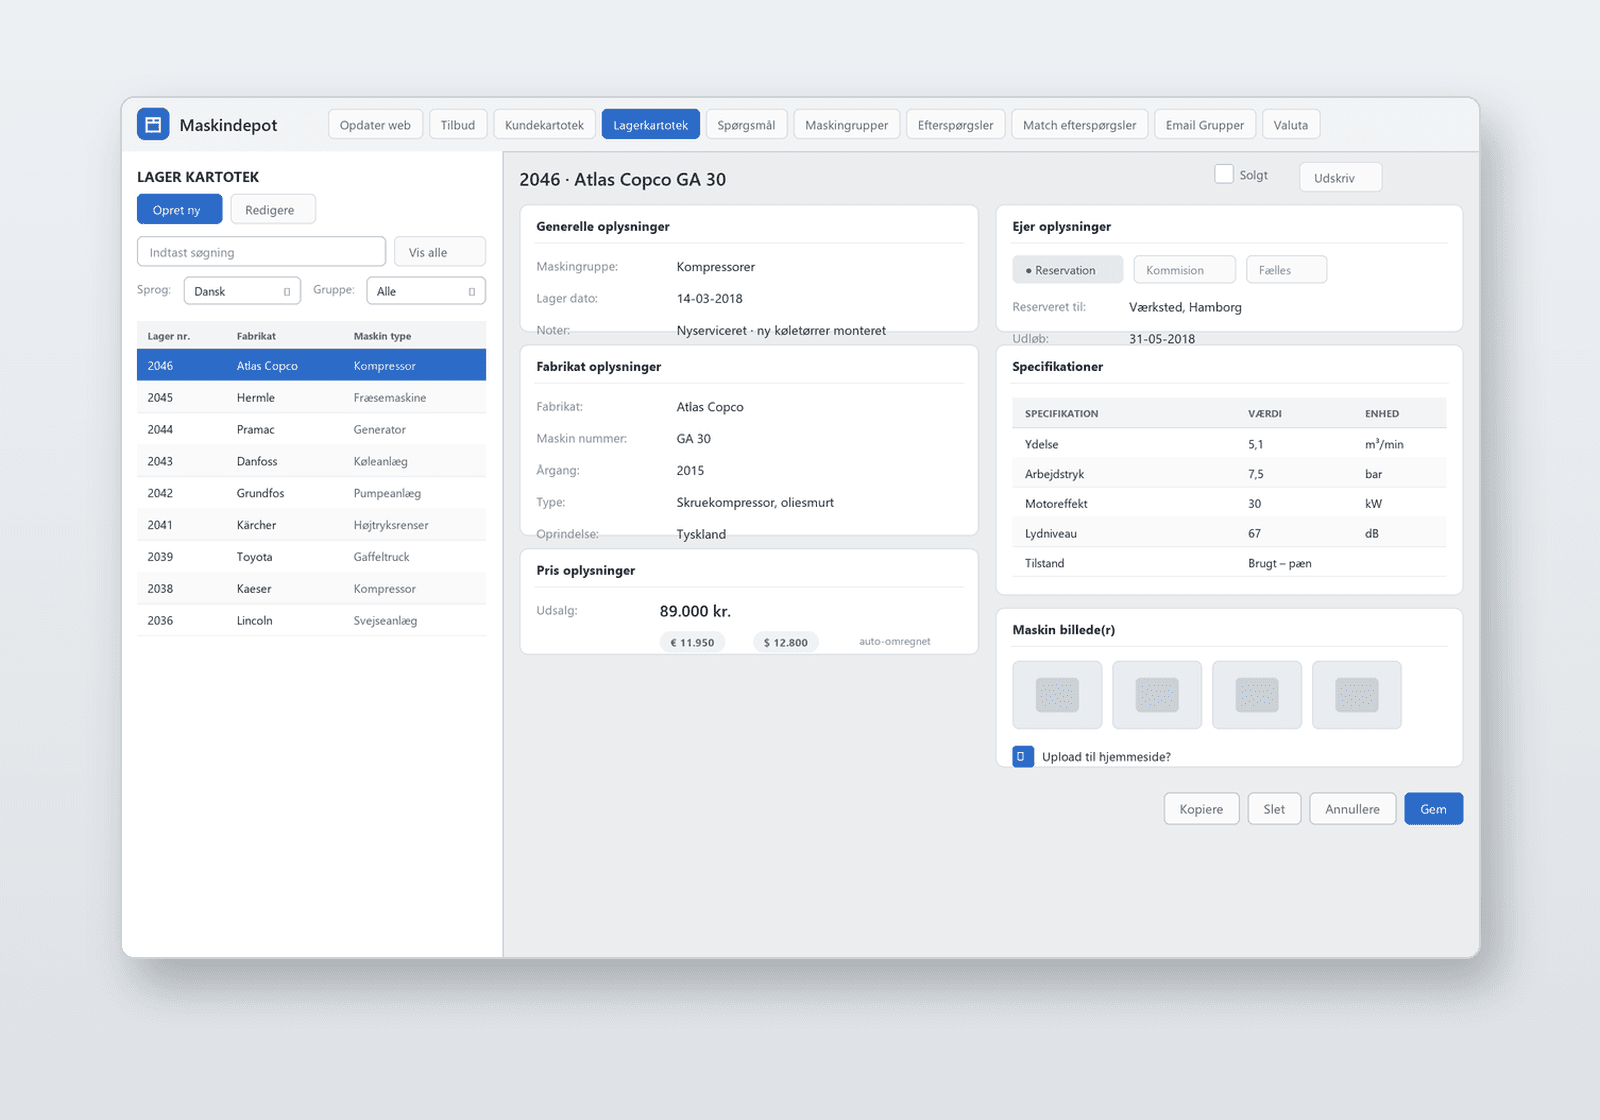Select row 2042 Grundfos
The height and width of the screenshot is (1120, 1600).
tap(311, 493)
